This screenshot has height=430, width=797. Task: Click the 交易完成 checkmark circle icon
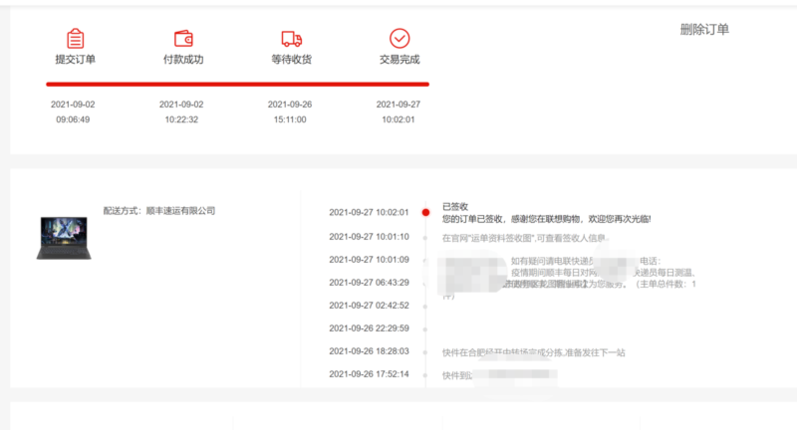[399, 38]
